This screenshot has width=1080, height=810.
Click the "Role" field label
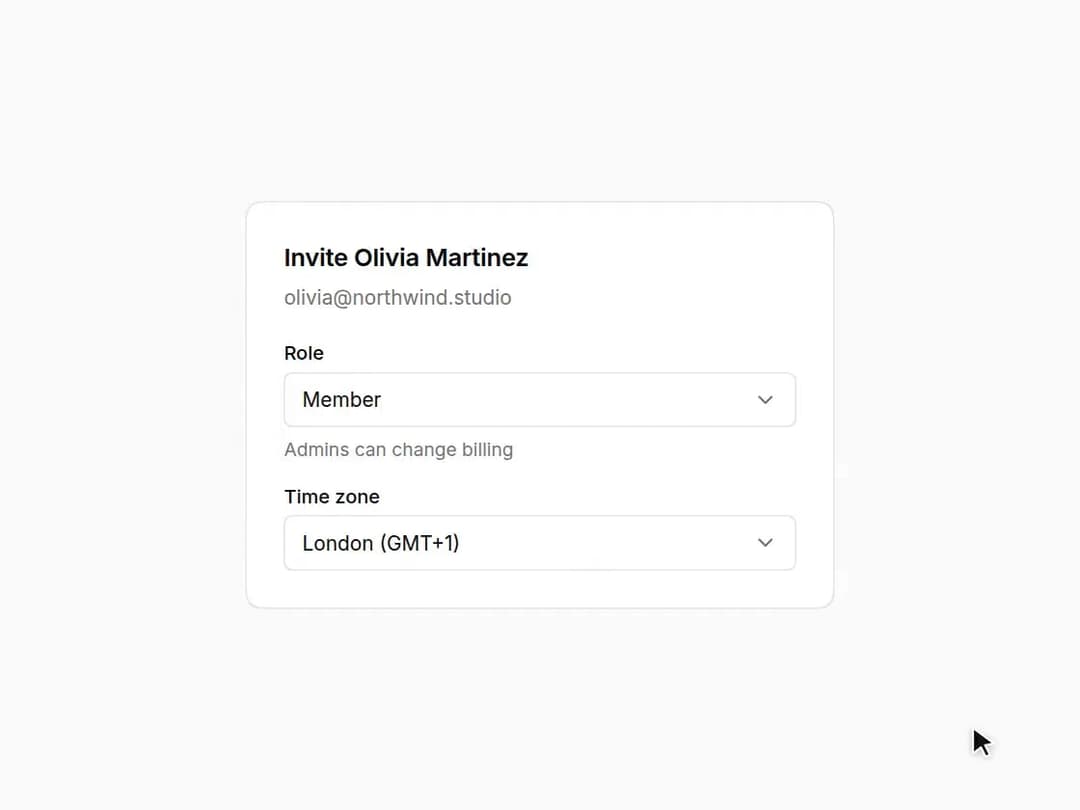(304, 353)
